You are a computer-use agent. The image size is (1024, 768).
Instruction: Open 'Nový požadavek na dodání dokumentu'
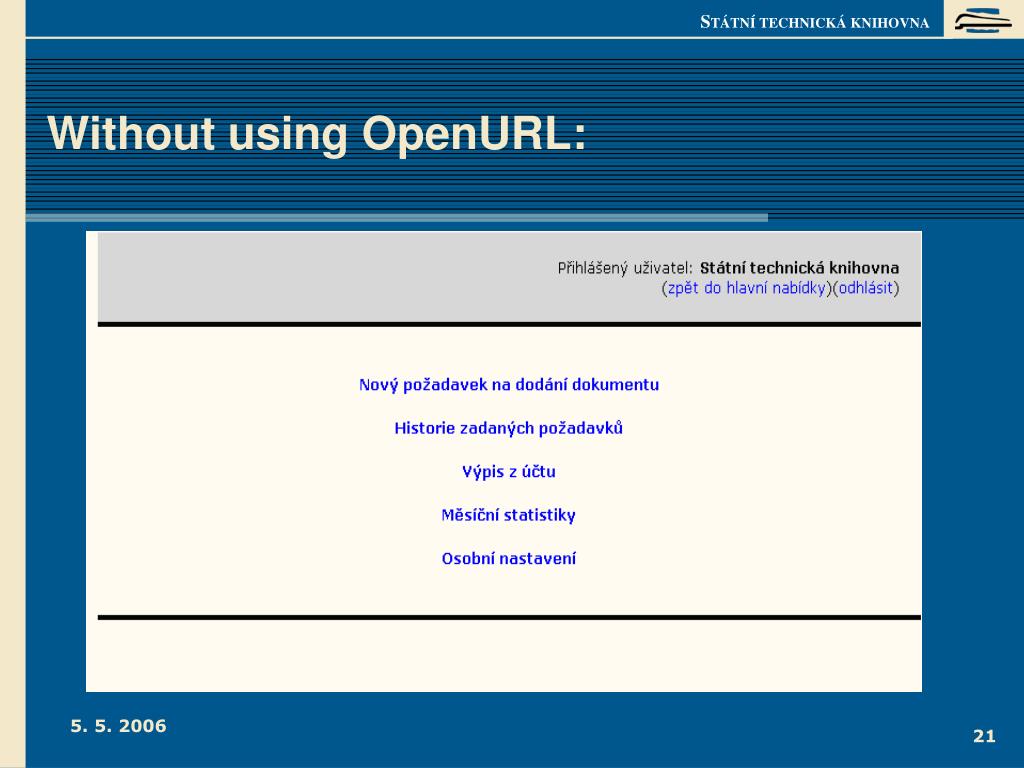[508, 385]
